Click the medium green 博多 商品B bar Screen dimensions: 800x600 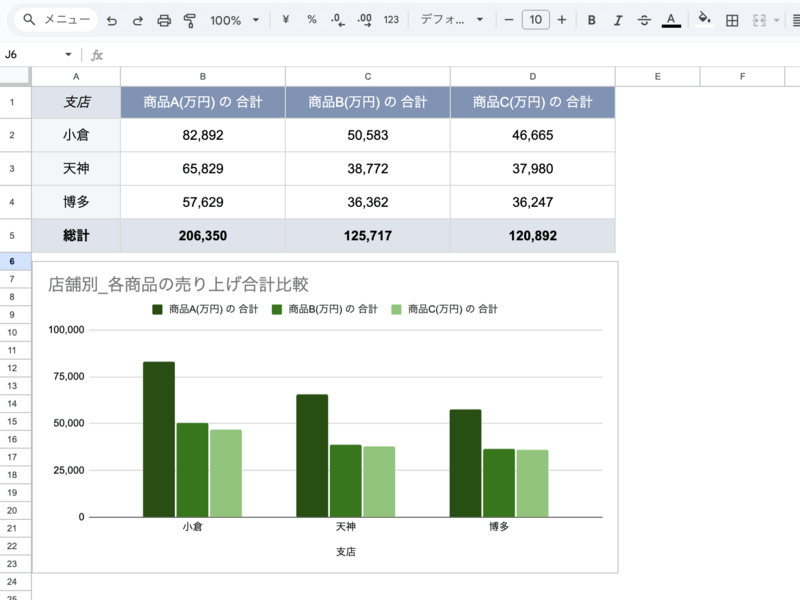pyautogui.click(x=499, y=483)
